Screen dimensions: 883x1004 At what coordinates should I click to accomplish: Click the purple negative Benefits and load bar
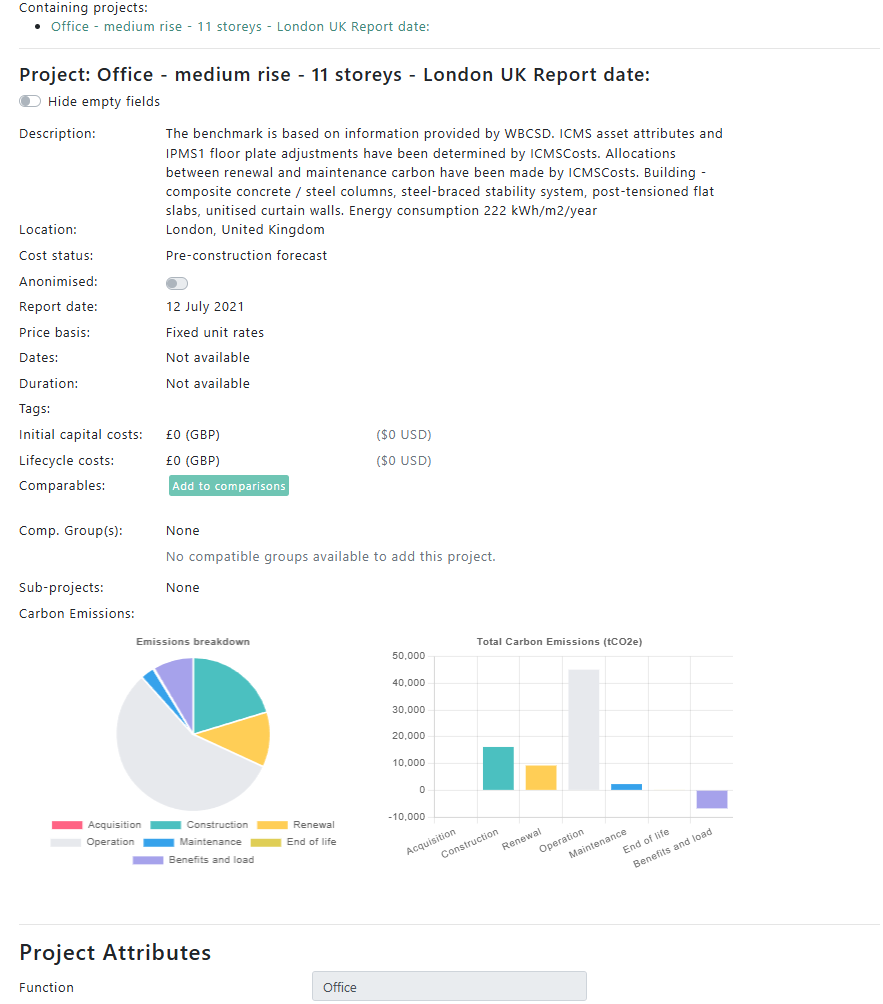coord(712,799)
